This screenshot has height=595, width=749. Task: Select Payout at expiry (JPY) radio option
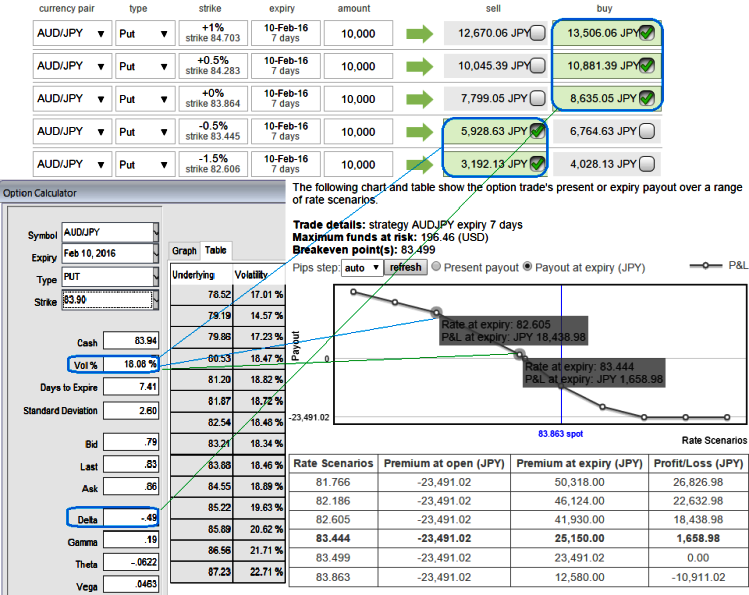pos(528,268)
